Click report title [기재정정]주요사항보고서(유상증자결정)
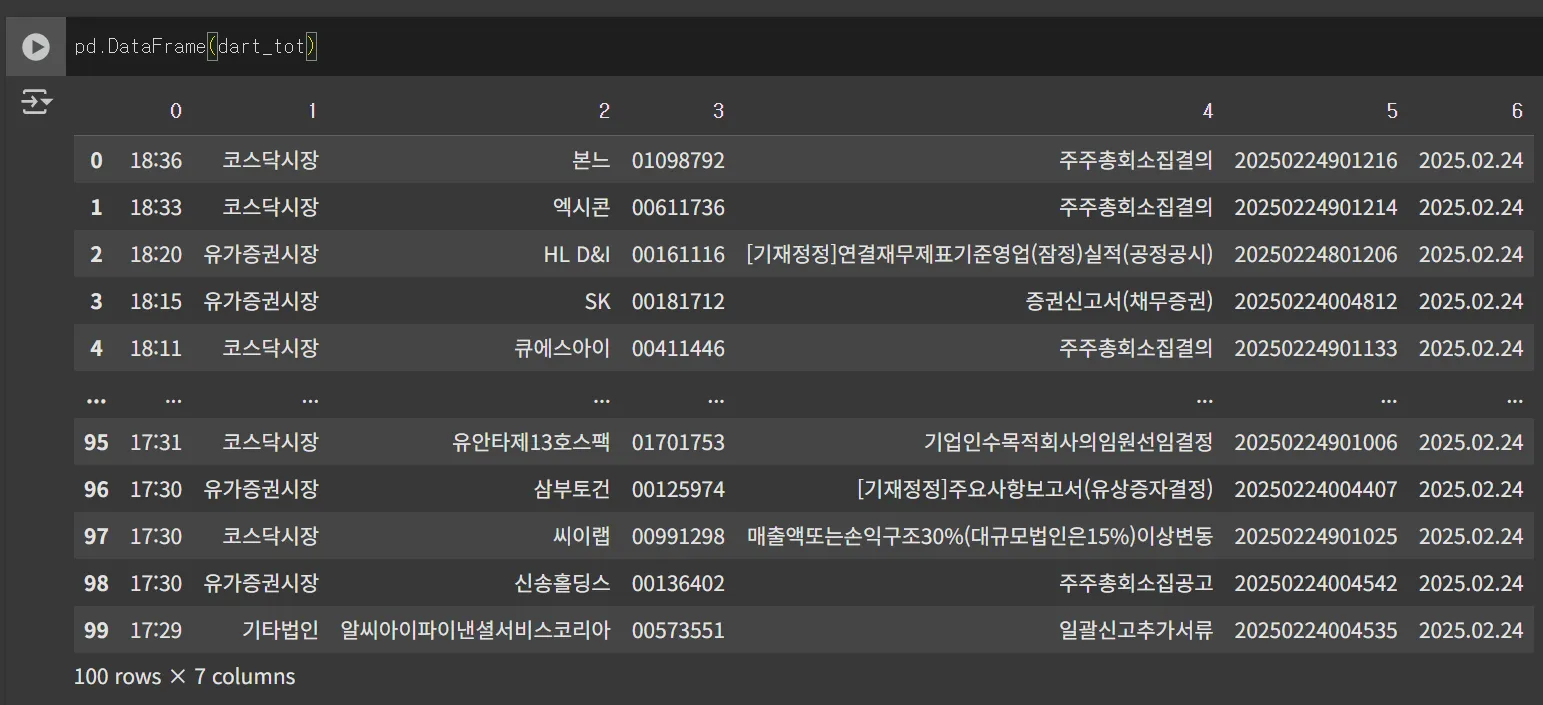1543x705 pixels. coord(1035,489)
